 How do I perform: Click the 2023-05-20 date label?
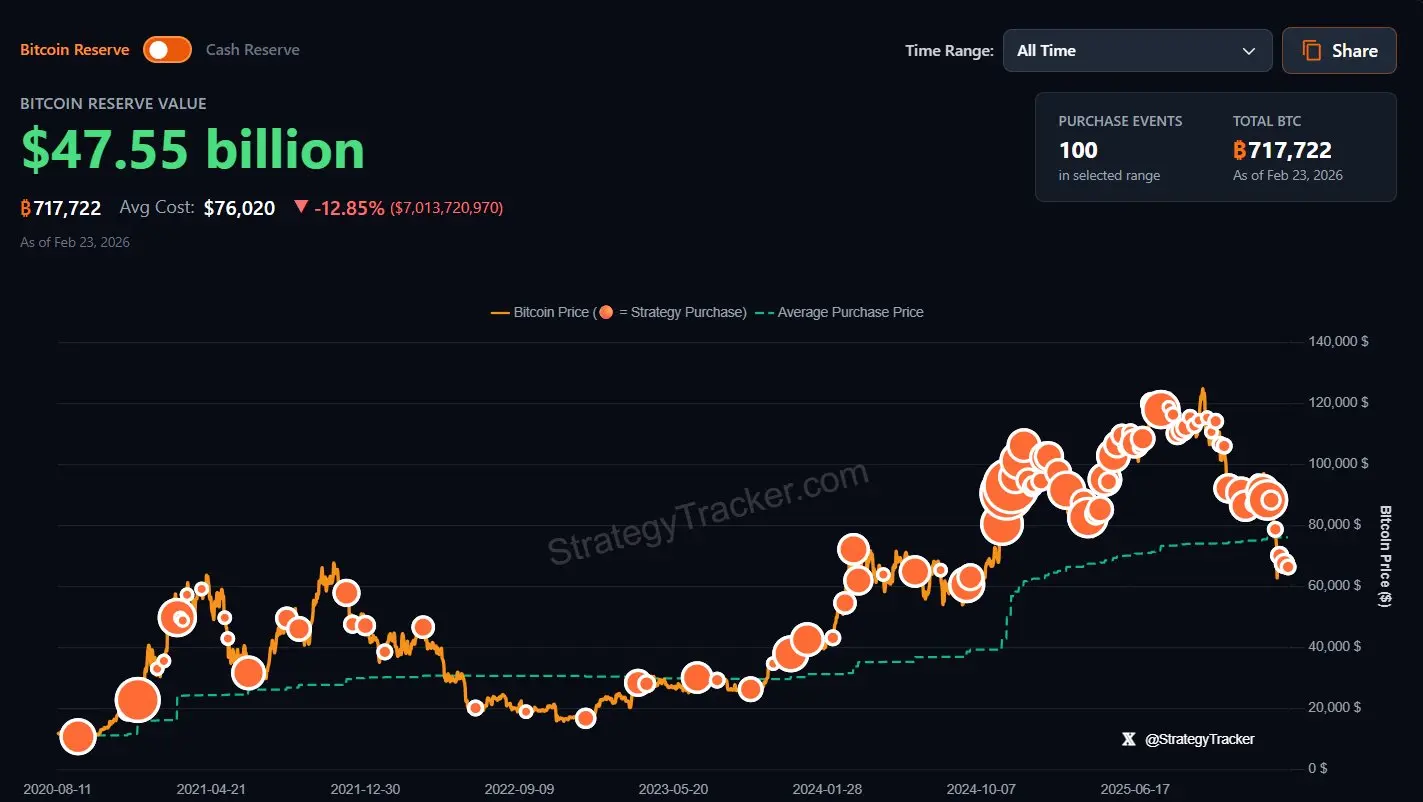pos(673,789)
